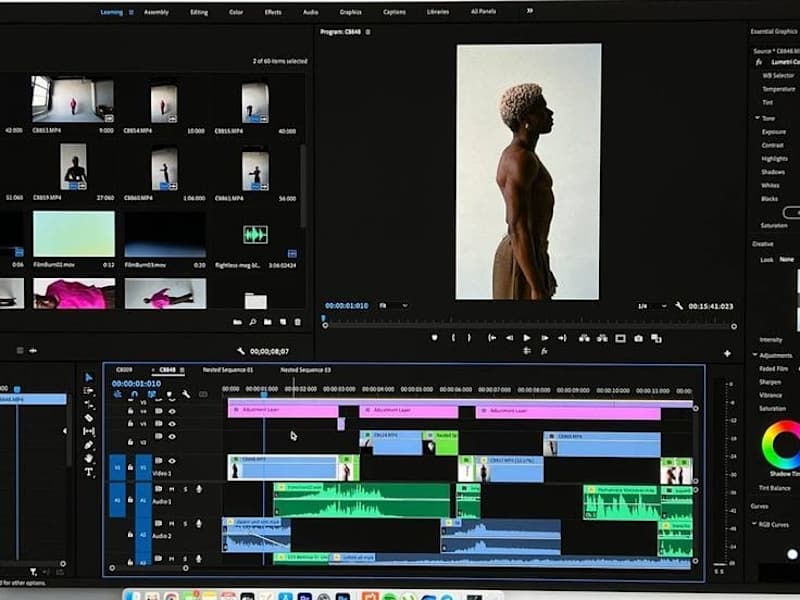This screenshot has width=800, height=600.
Task: Open Comparison View in Program monitor
Action: click(x=657, y=338)
